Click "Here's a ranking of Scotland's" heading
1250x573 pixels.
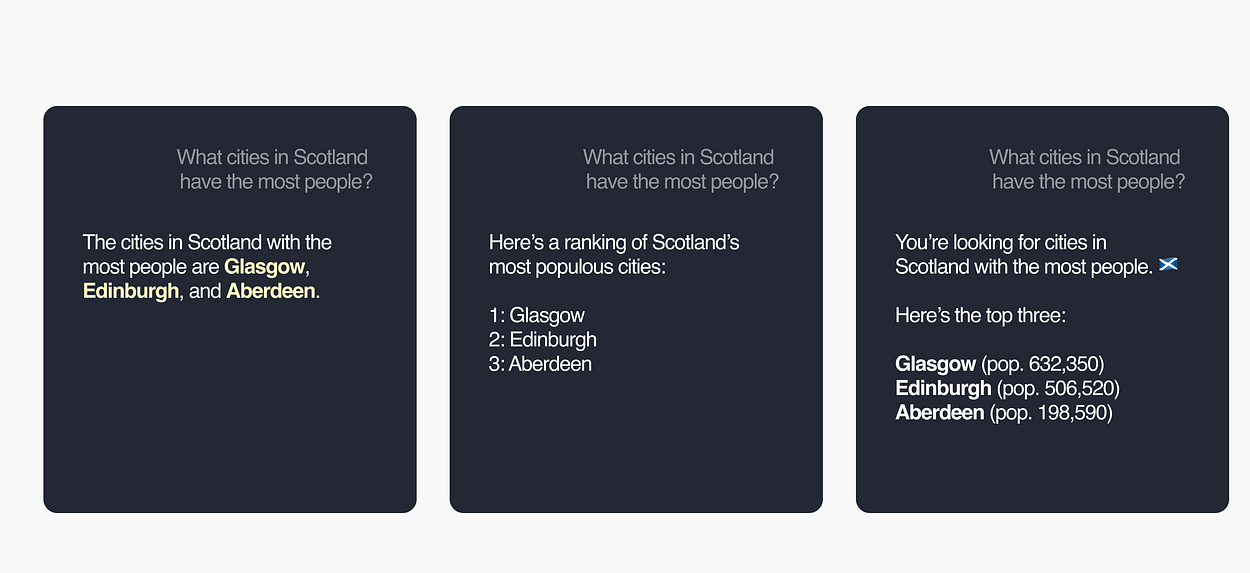pos(614,242)
